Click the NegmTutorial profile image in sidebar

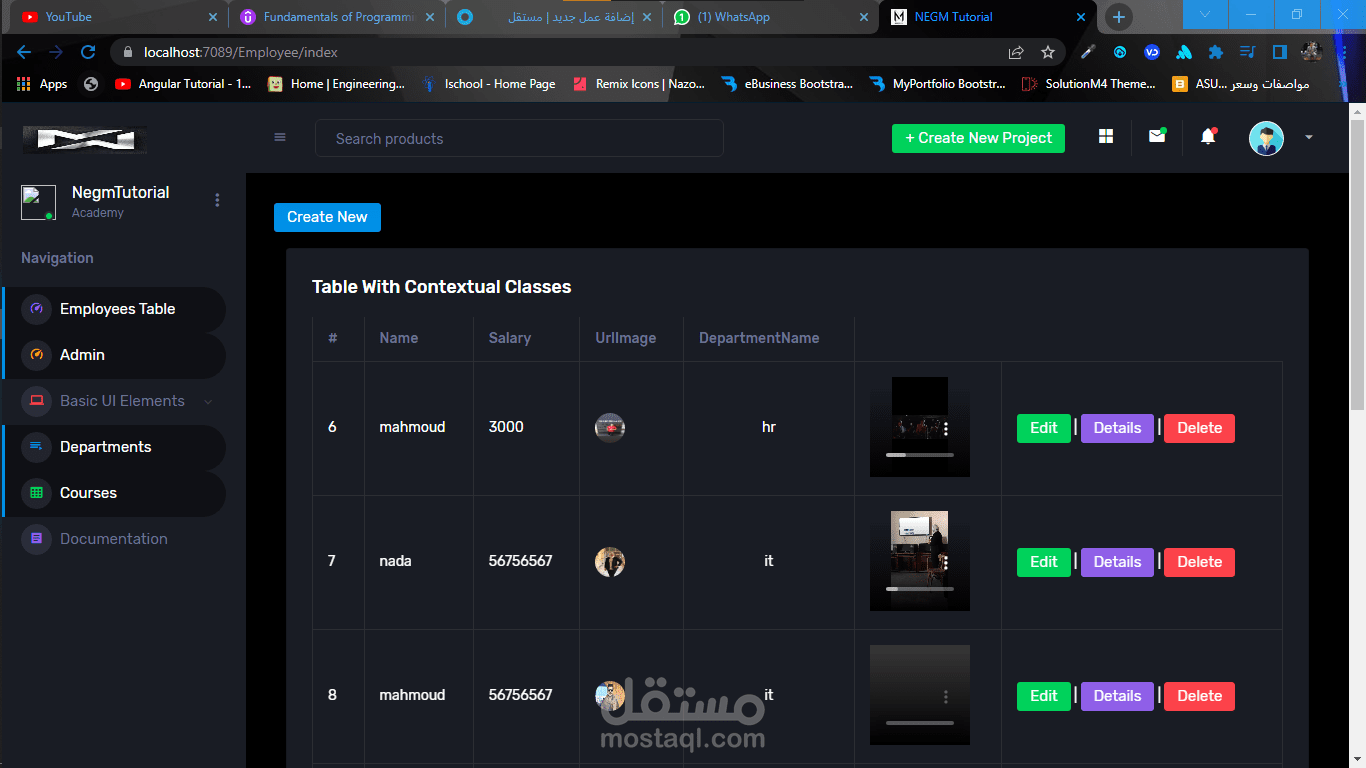click(x=38, y=203)
